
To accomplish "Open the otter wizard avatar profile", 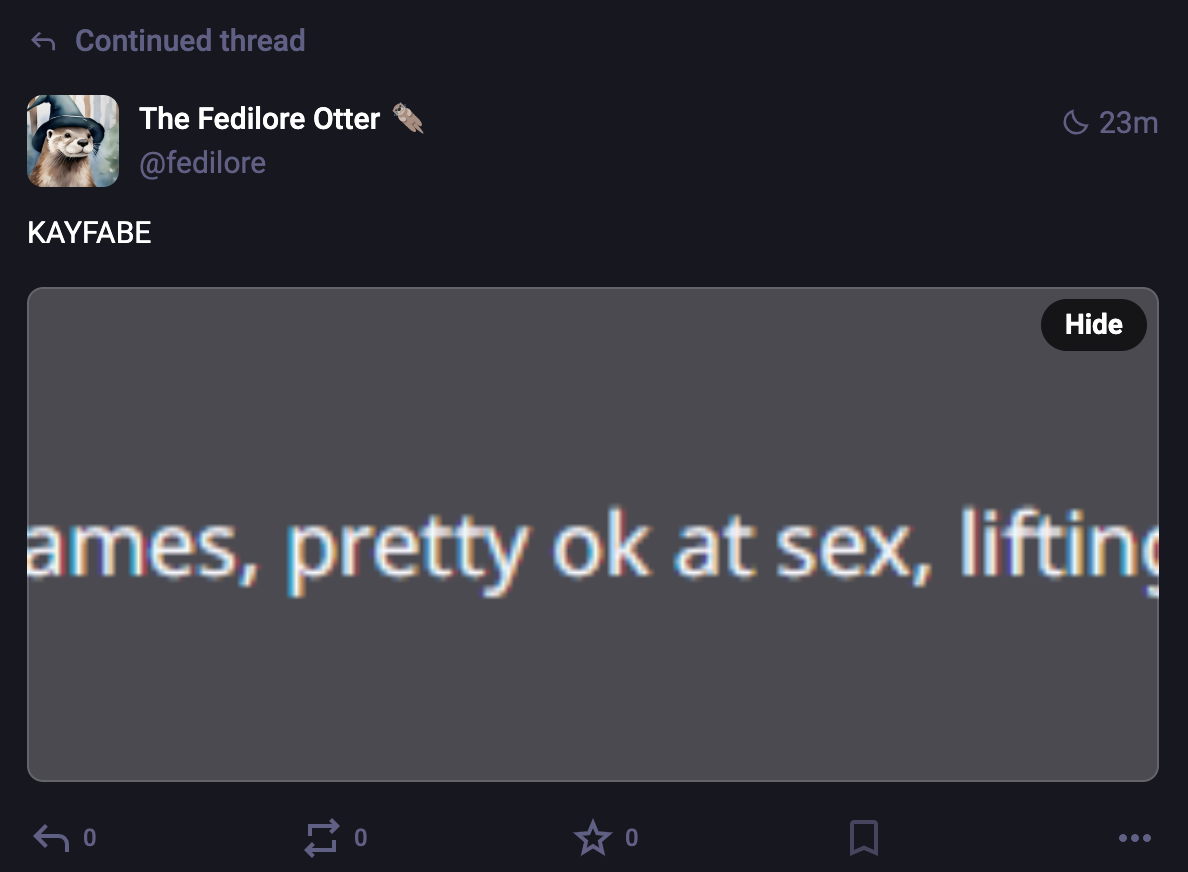I will [73, 141].
